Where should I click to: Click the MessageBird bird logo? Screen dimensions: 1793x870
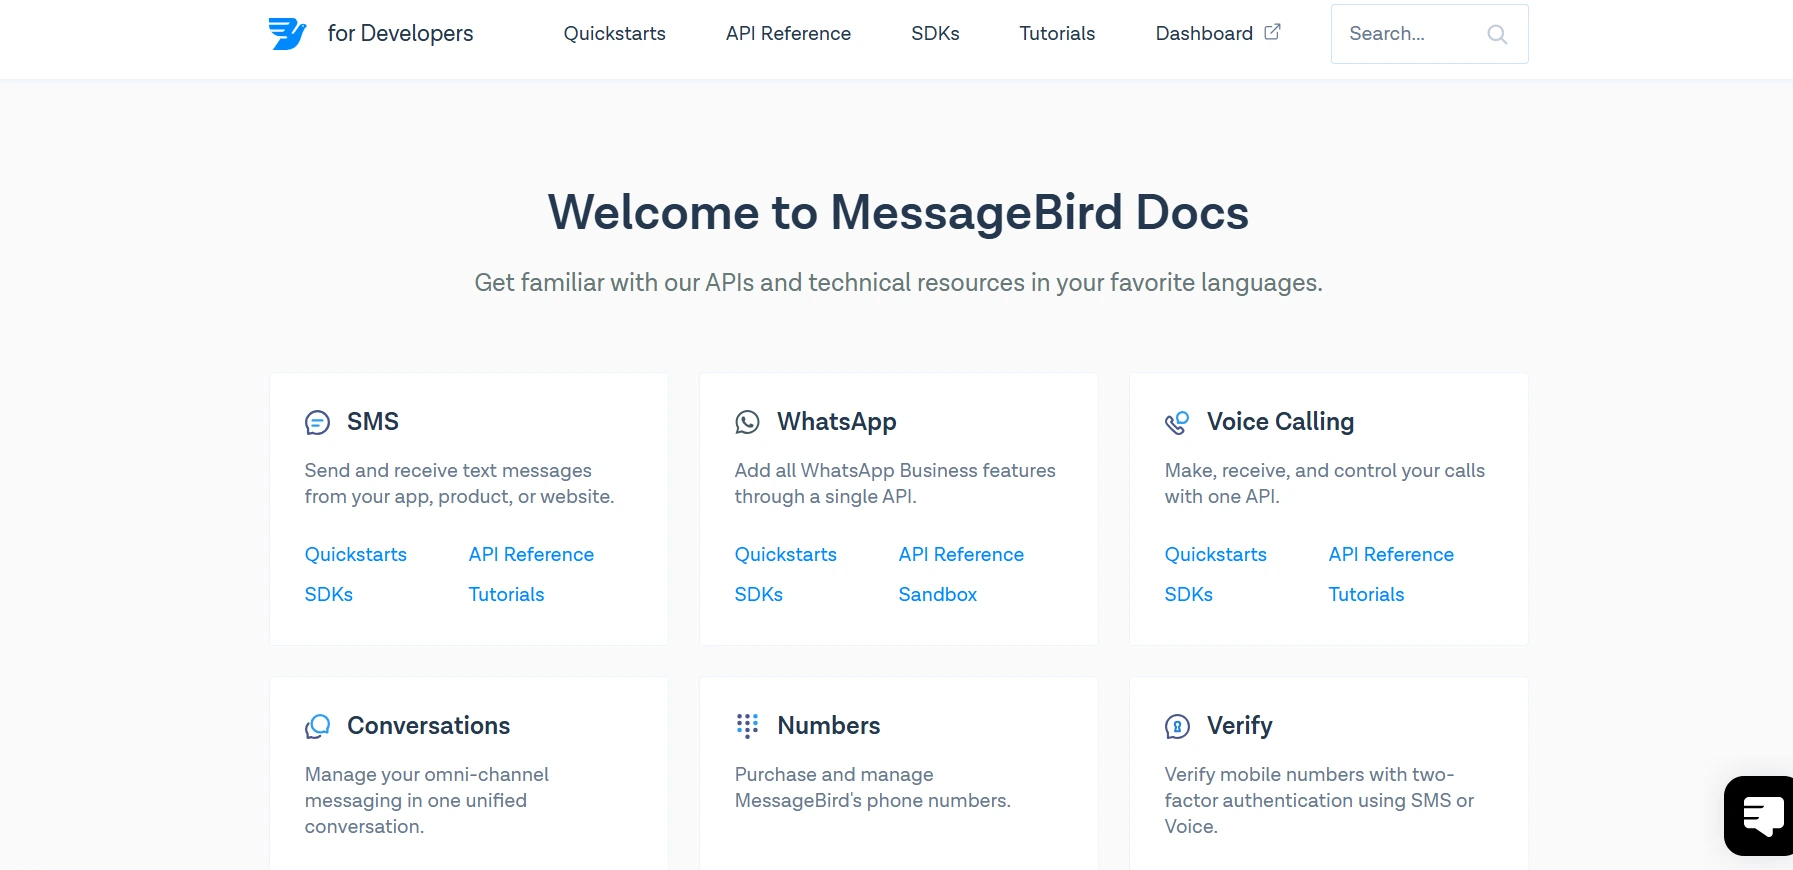[x=287, y=33]
